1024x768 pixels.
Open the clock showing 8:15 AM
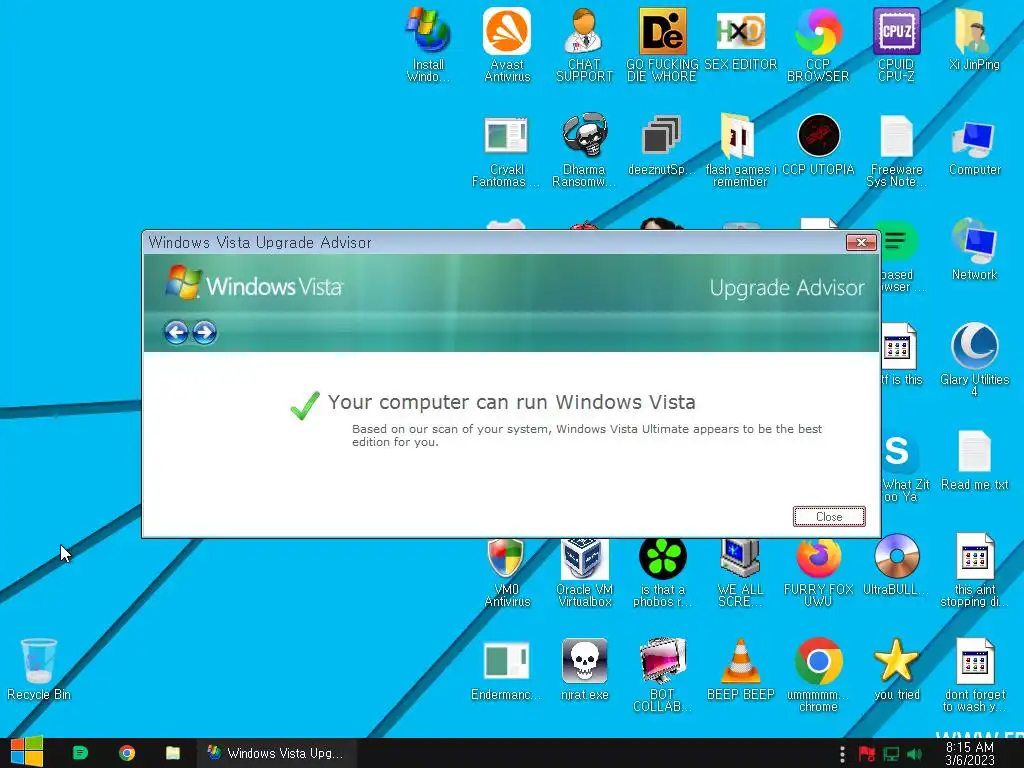click(x=970, y=754)
